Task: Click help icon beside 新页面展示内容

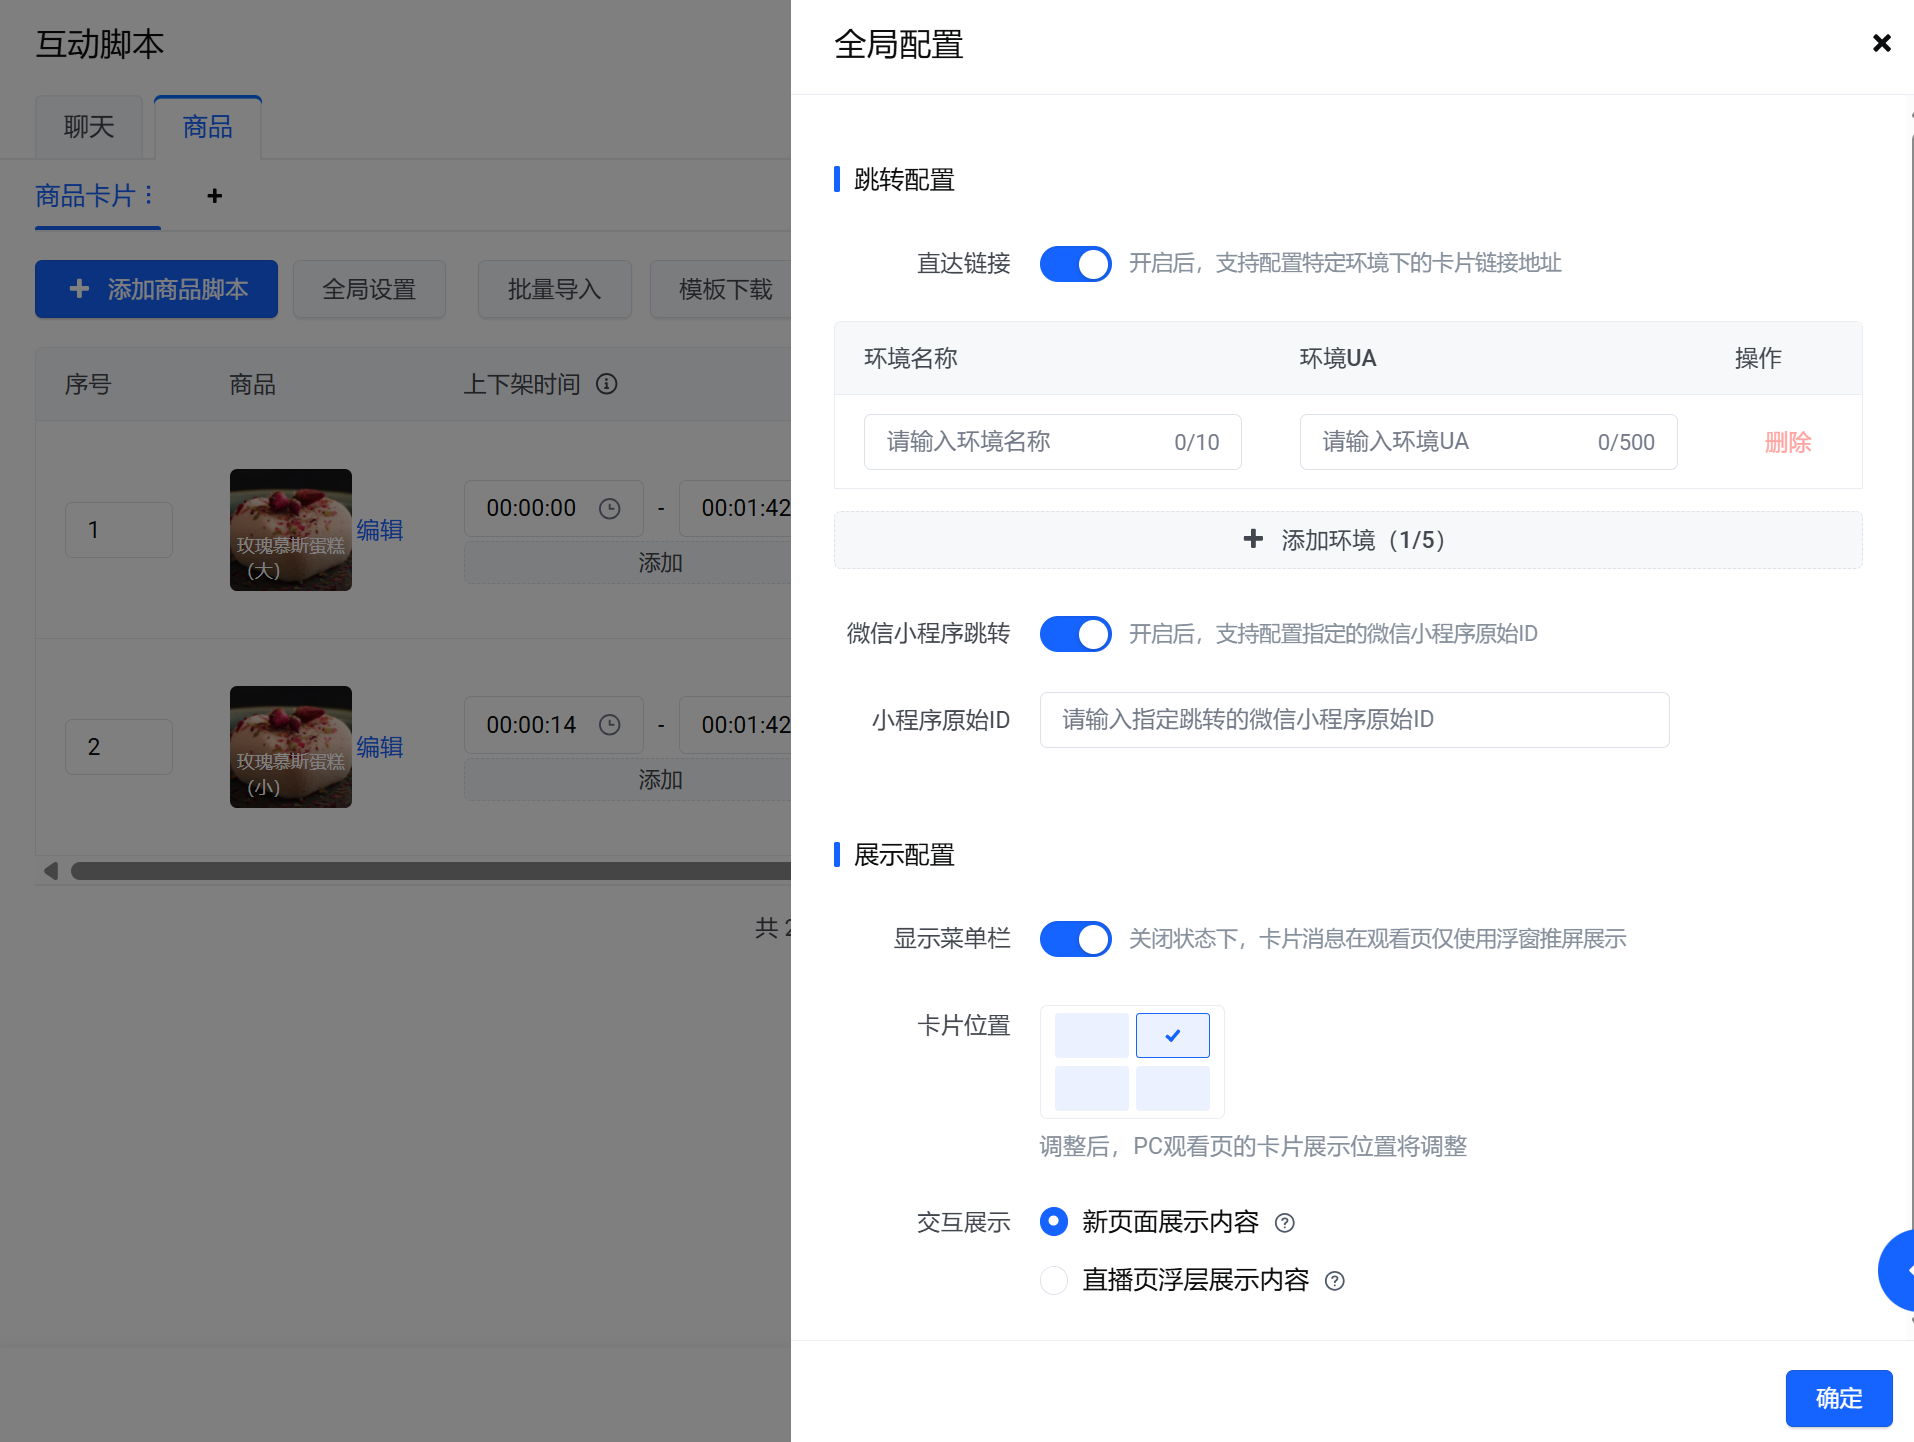Action: [1285, 1223]
